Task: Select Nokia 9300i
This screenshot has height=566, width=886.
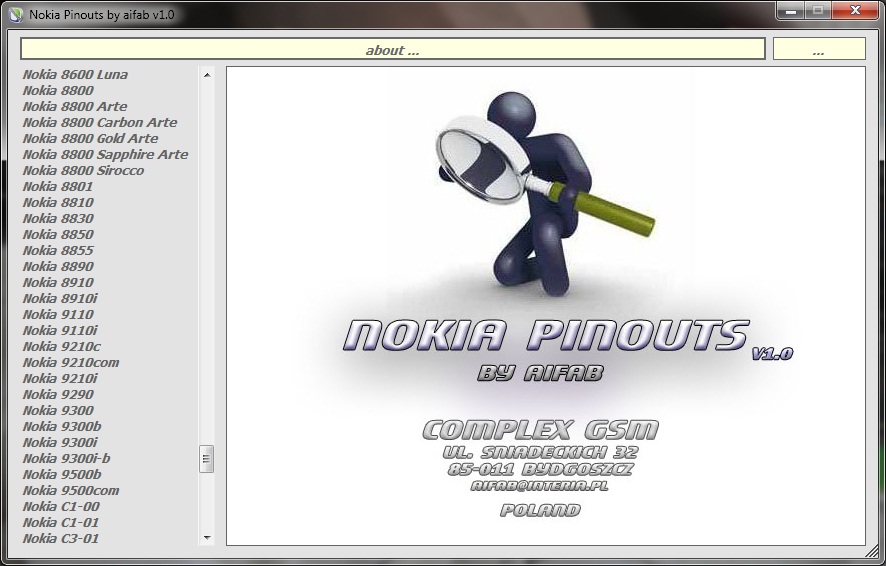Action: (x=60, y=442)
